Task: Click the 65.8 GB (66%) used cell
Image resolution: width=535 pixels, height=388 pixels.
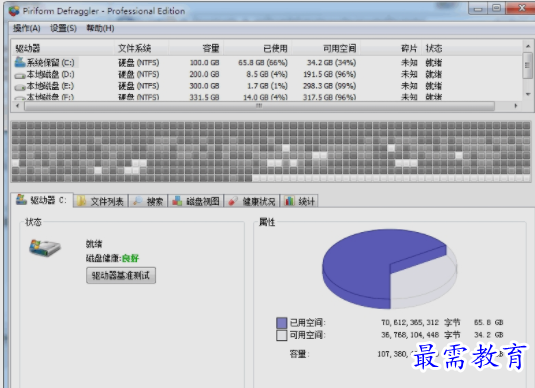Action: point(263,63)
